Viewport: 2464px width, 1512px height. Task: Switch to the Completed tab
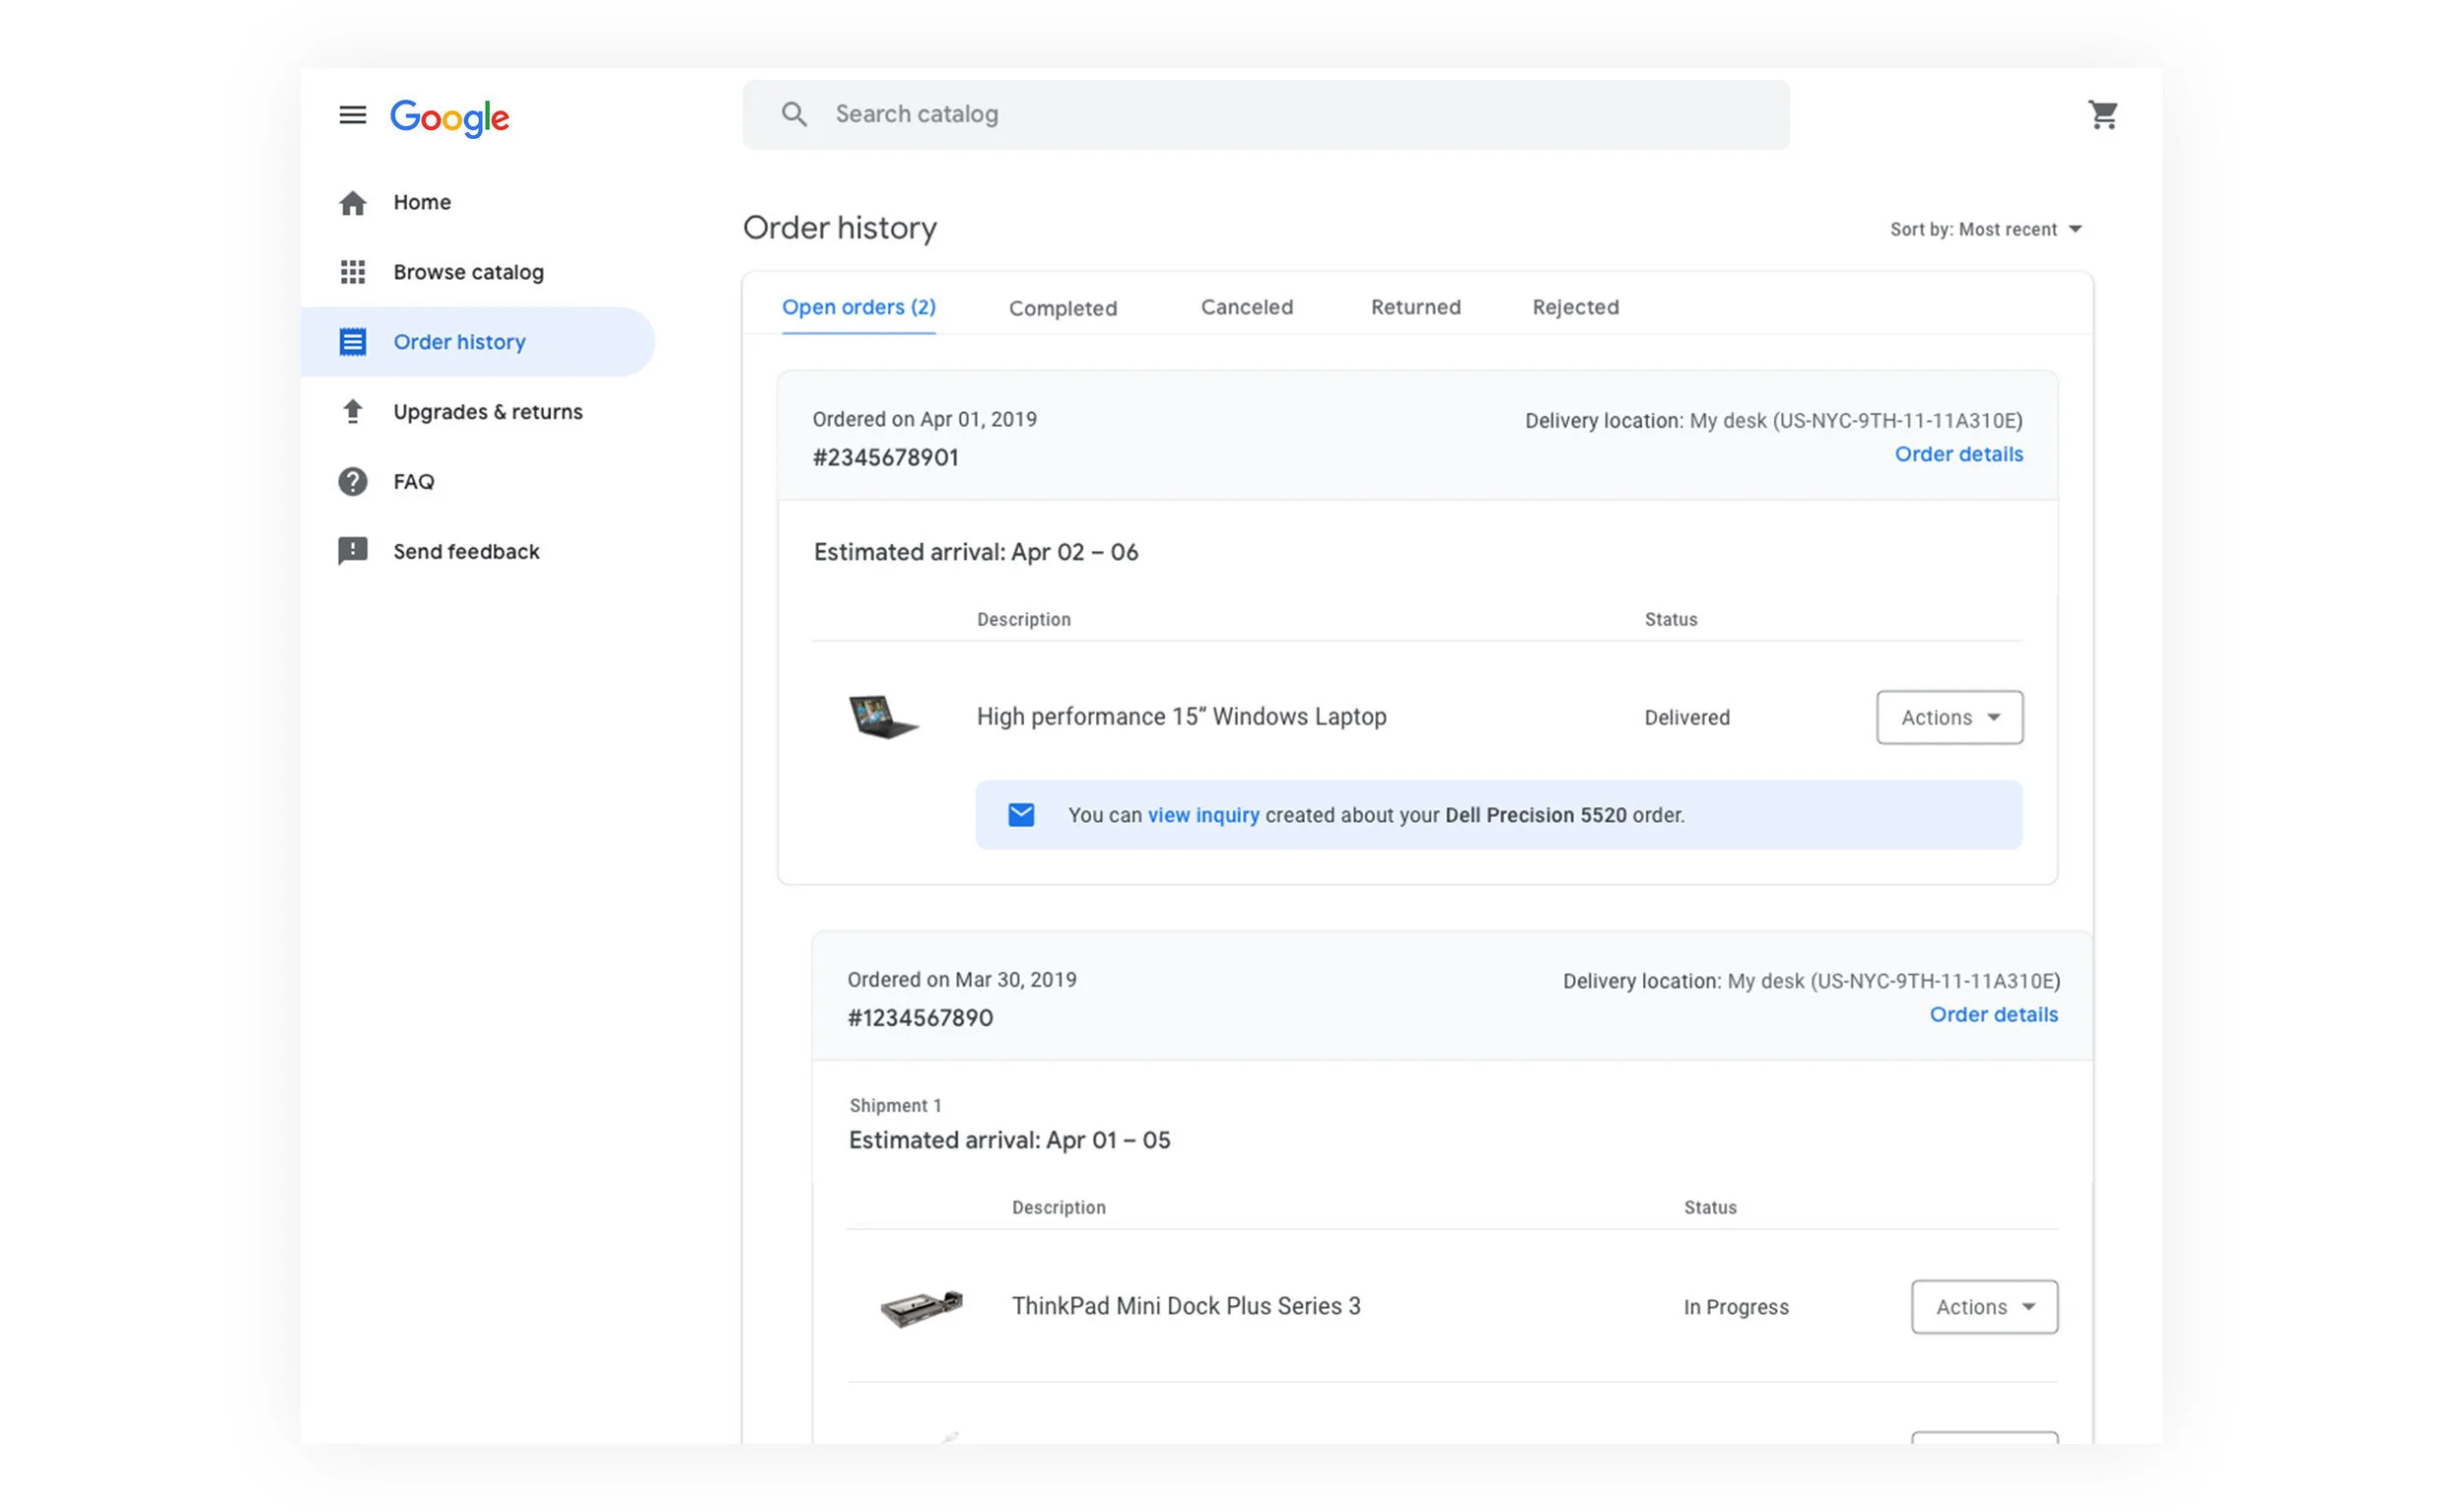pos(1062,308)
